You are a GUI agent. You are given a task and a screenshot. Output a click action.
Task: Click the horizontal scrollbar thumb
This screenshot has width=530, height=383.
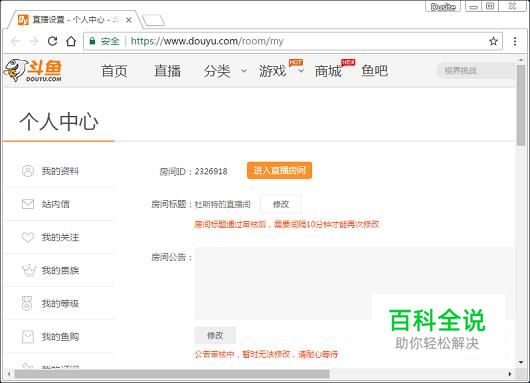click(172, 374)
